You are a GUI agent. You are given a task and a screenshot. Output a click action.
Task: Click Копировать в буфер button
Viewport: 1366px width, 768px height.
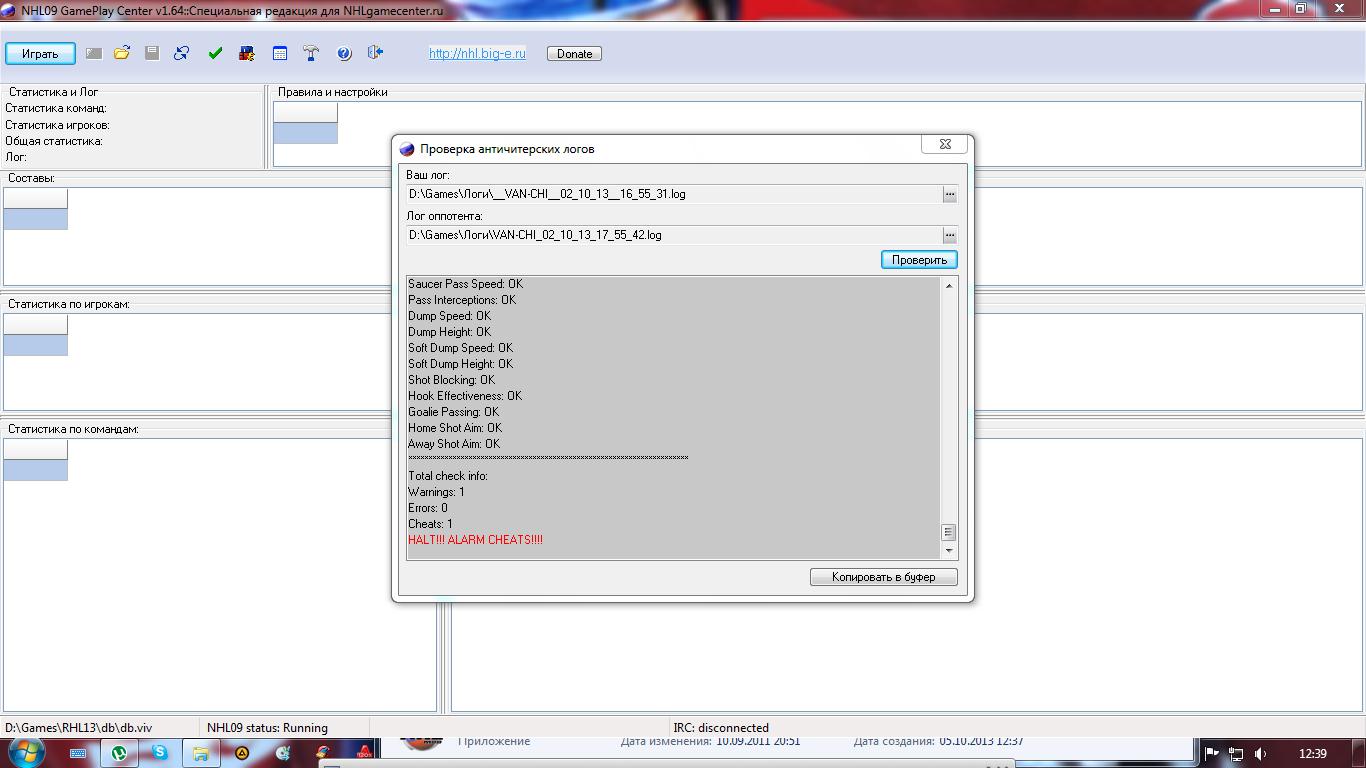884,577
